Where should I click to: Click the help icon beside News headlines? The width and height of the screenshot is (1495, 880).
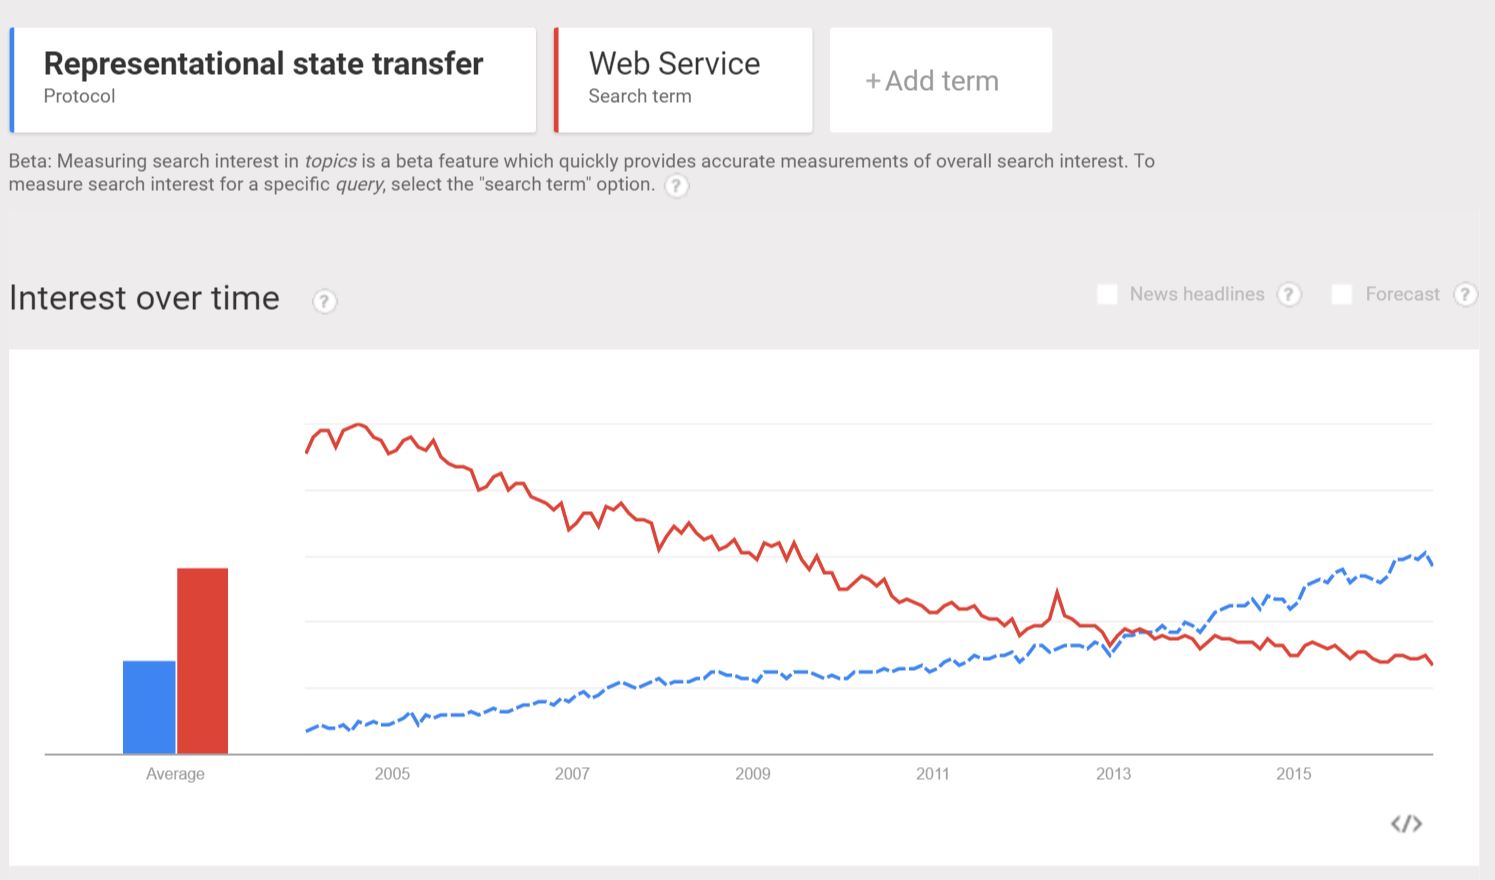click(x=1290, y=294)
